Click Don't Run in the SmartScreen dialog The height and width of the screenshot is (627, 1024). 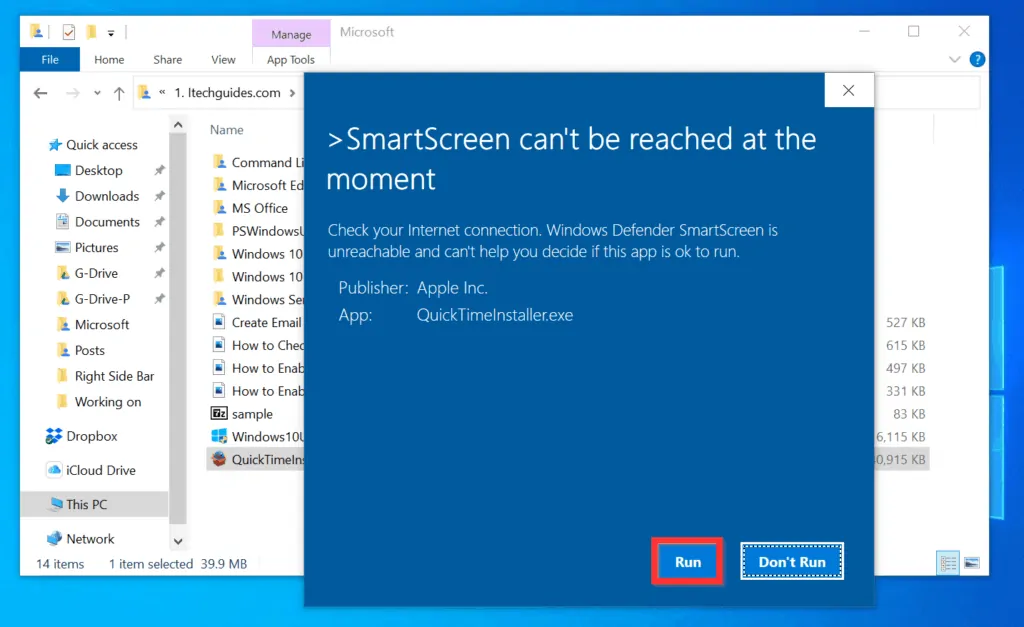(791, 561)
